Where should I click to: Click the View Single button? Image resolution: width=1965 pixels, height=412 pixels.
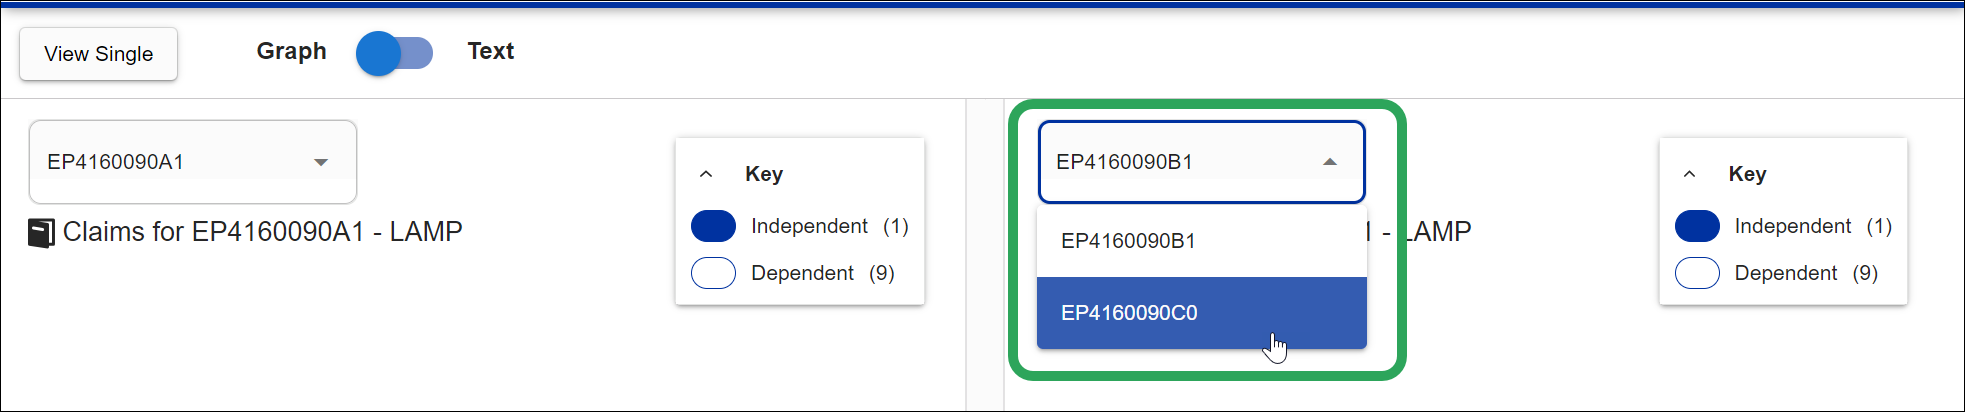[98, 54]
